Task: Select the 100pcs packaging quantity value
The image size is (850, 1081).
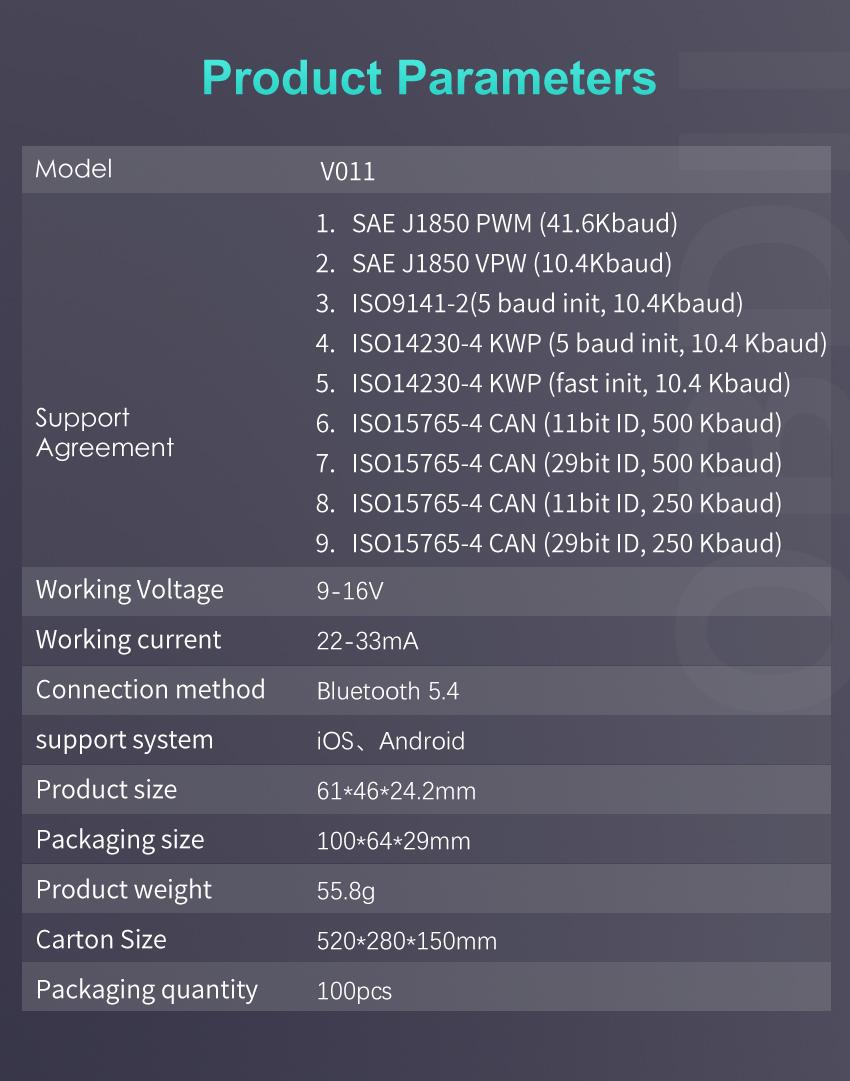Action: pyautogui.click(x=354, y=991)
